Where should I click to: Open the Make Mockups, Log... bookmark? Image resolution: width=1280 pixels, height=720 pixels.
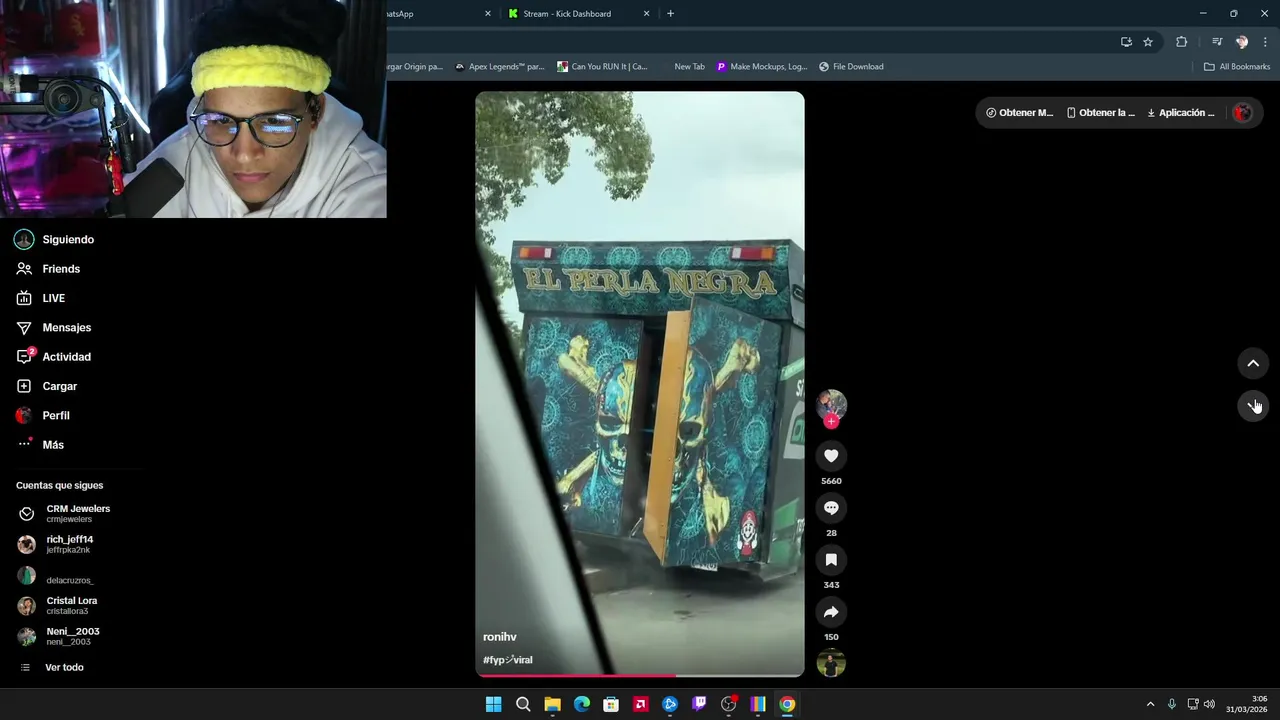tap(761, 67)
